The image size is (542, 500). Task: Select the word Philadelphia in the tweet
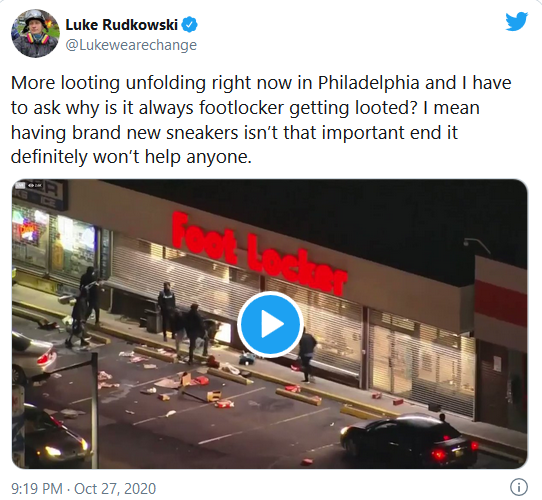pyautogui.click(x=368, y=83)
